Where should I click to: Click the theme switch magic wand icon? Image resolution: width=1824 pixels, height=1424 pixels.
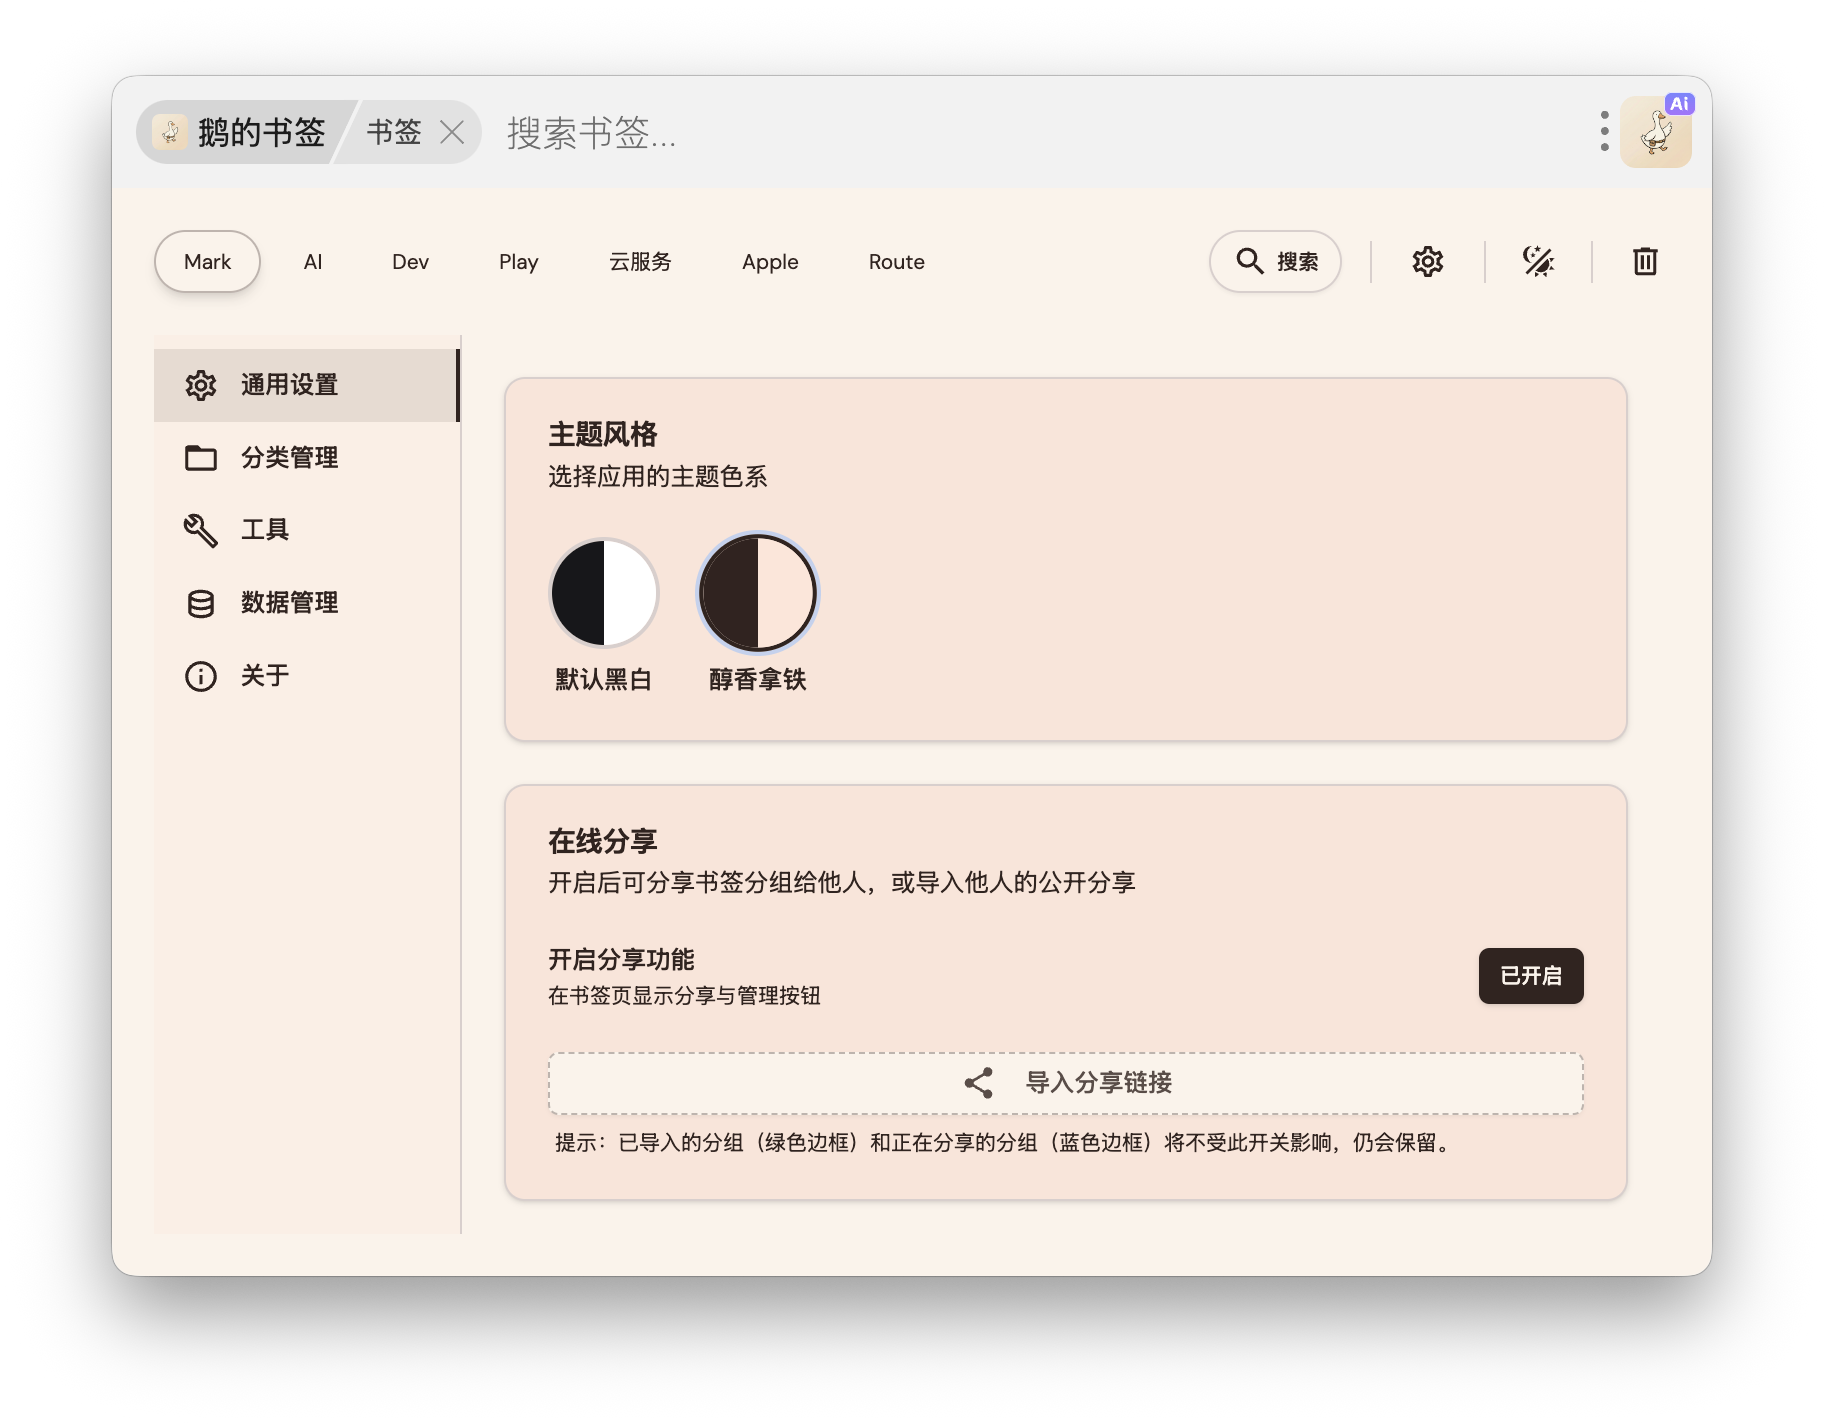(x=1537, y=262)
